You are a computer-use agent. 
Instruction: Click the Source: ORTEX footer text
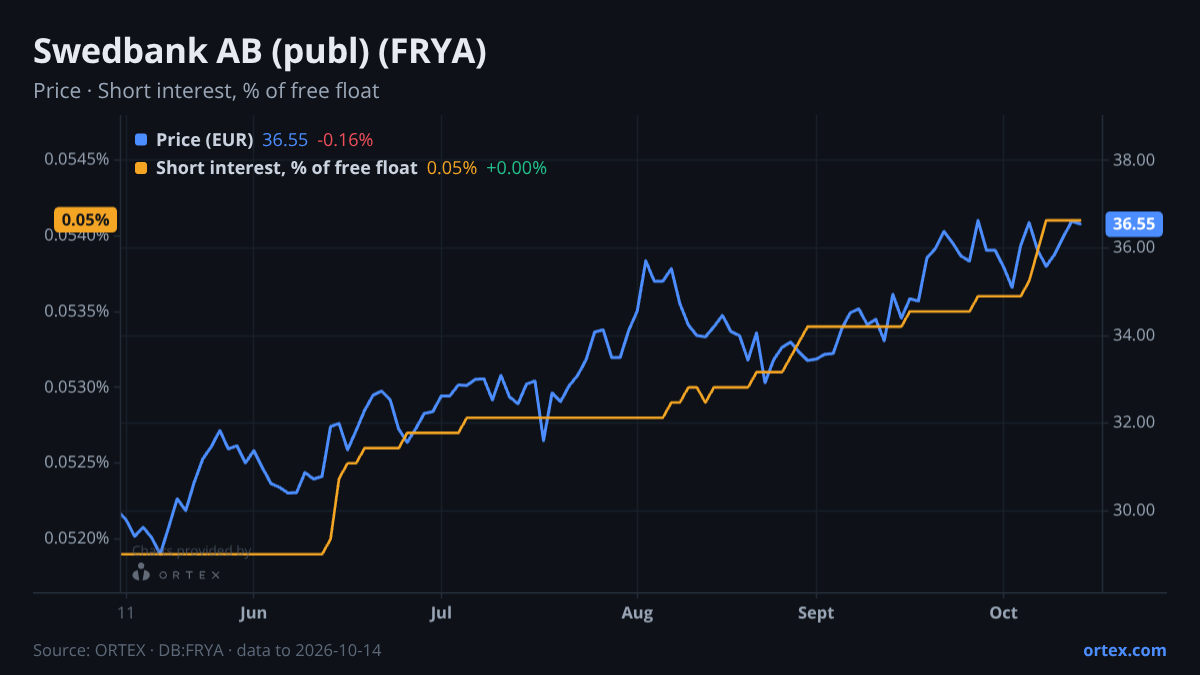[x=207, y=650]
